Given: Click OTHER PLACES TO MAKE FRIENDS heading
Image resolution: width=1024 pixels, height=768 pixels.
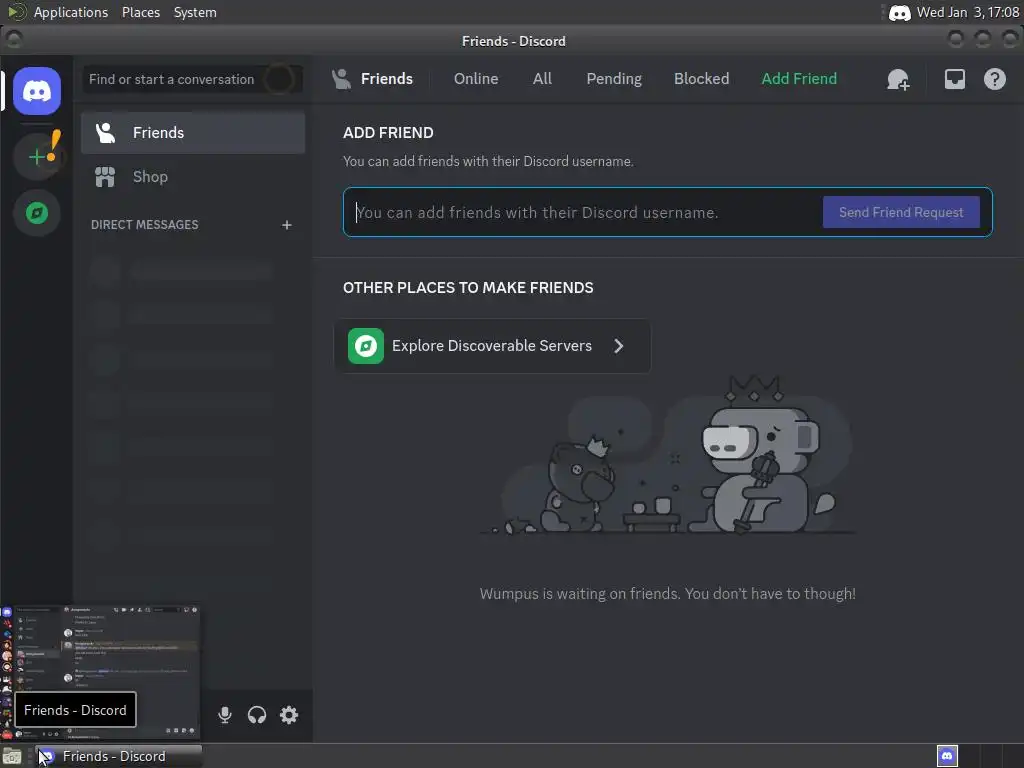Looking at the screenshot, I should [x=468, y=288].
